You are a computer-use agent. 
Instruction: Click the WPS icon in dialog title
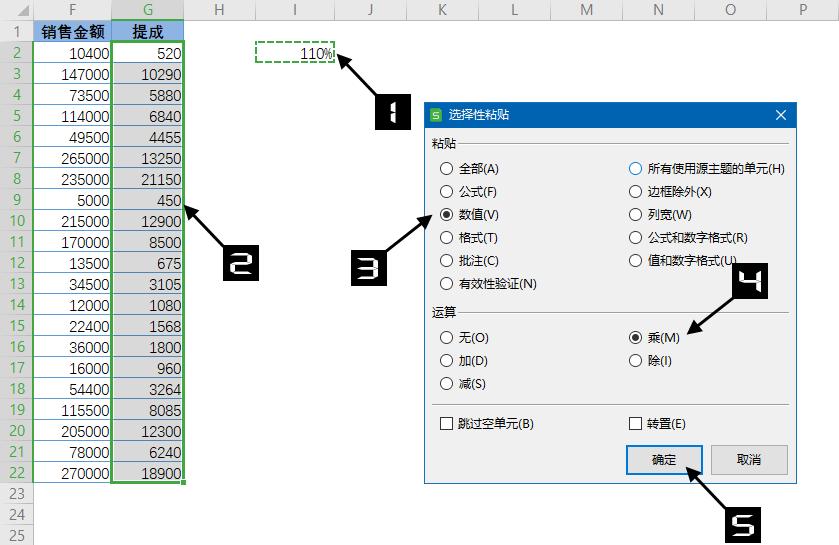coord(436,115)
